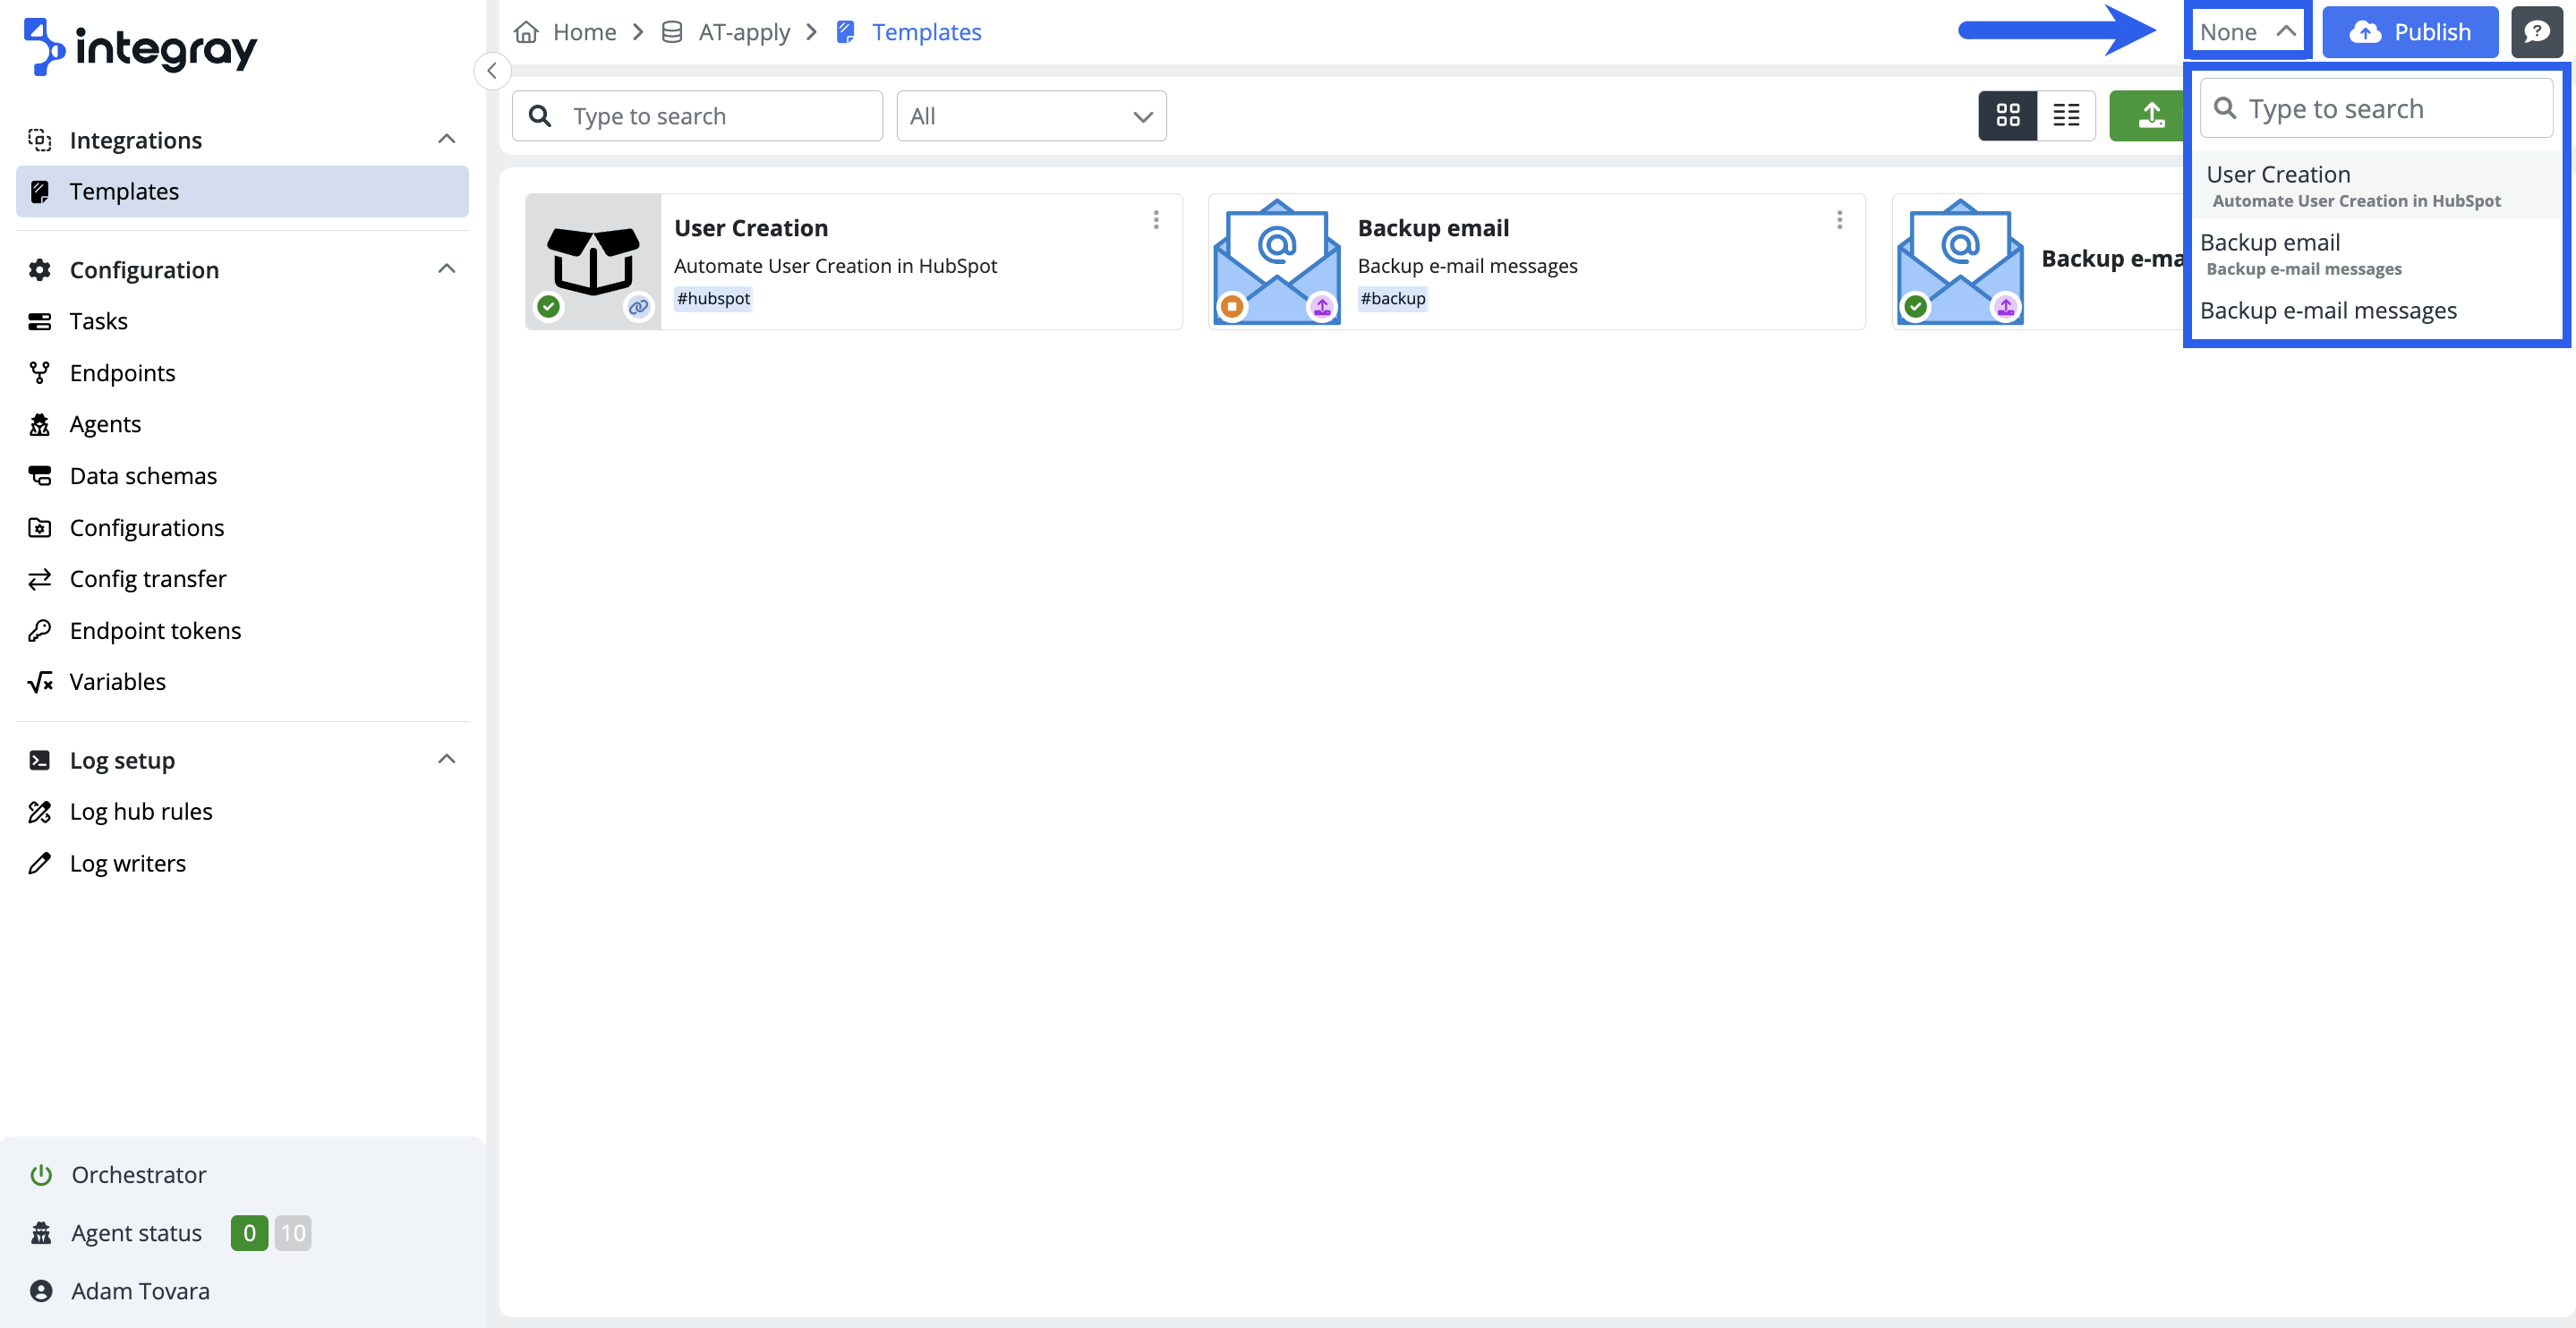
Task: Open Endpoints in the sidebar
Action: (122, 373)
